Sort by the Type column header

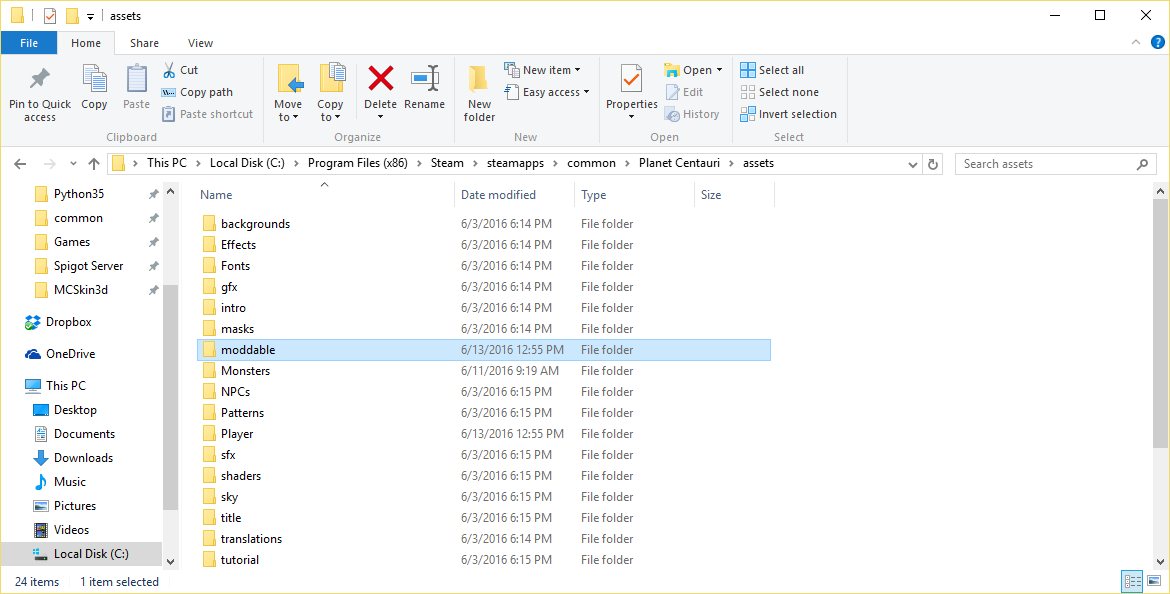coord(594,195)
